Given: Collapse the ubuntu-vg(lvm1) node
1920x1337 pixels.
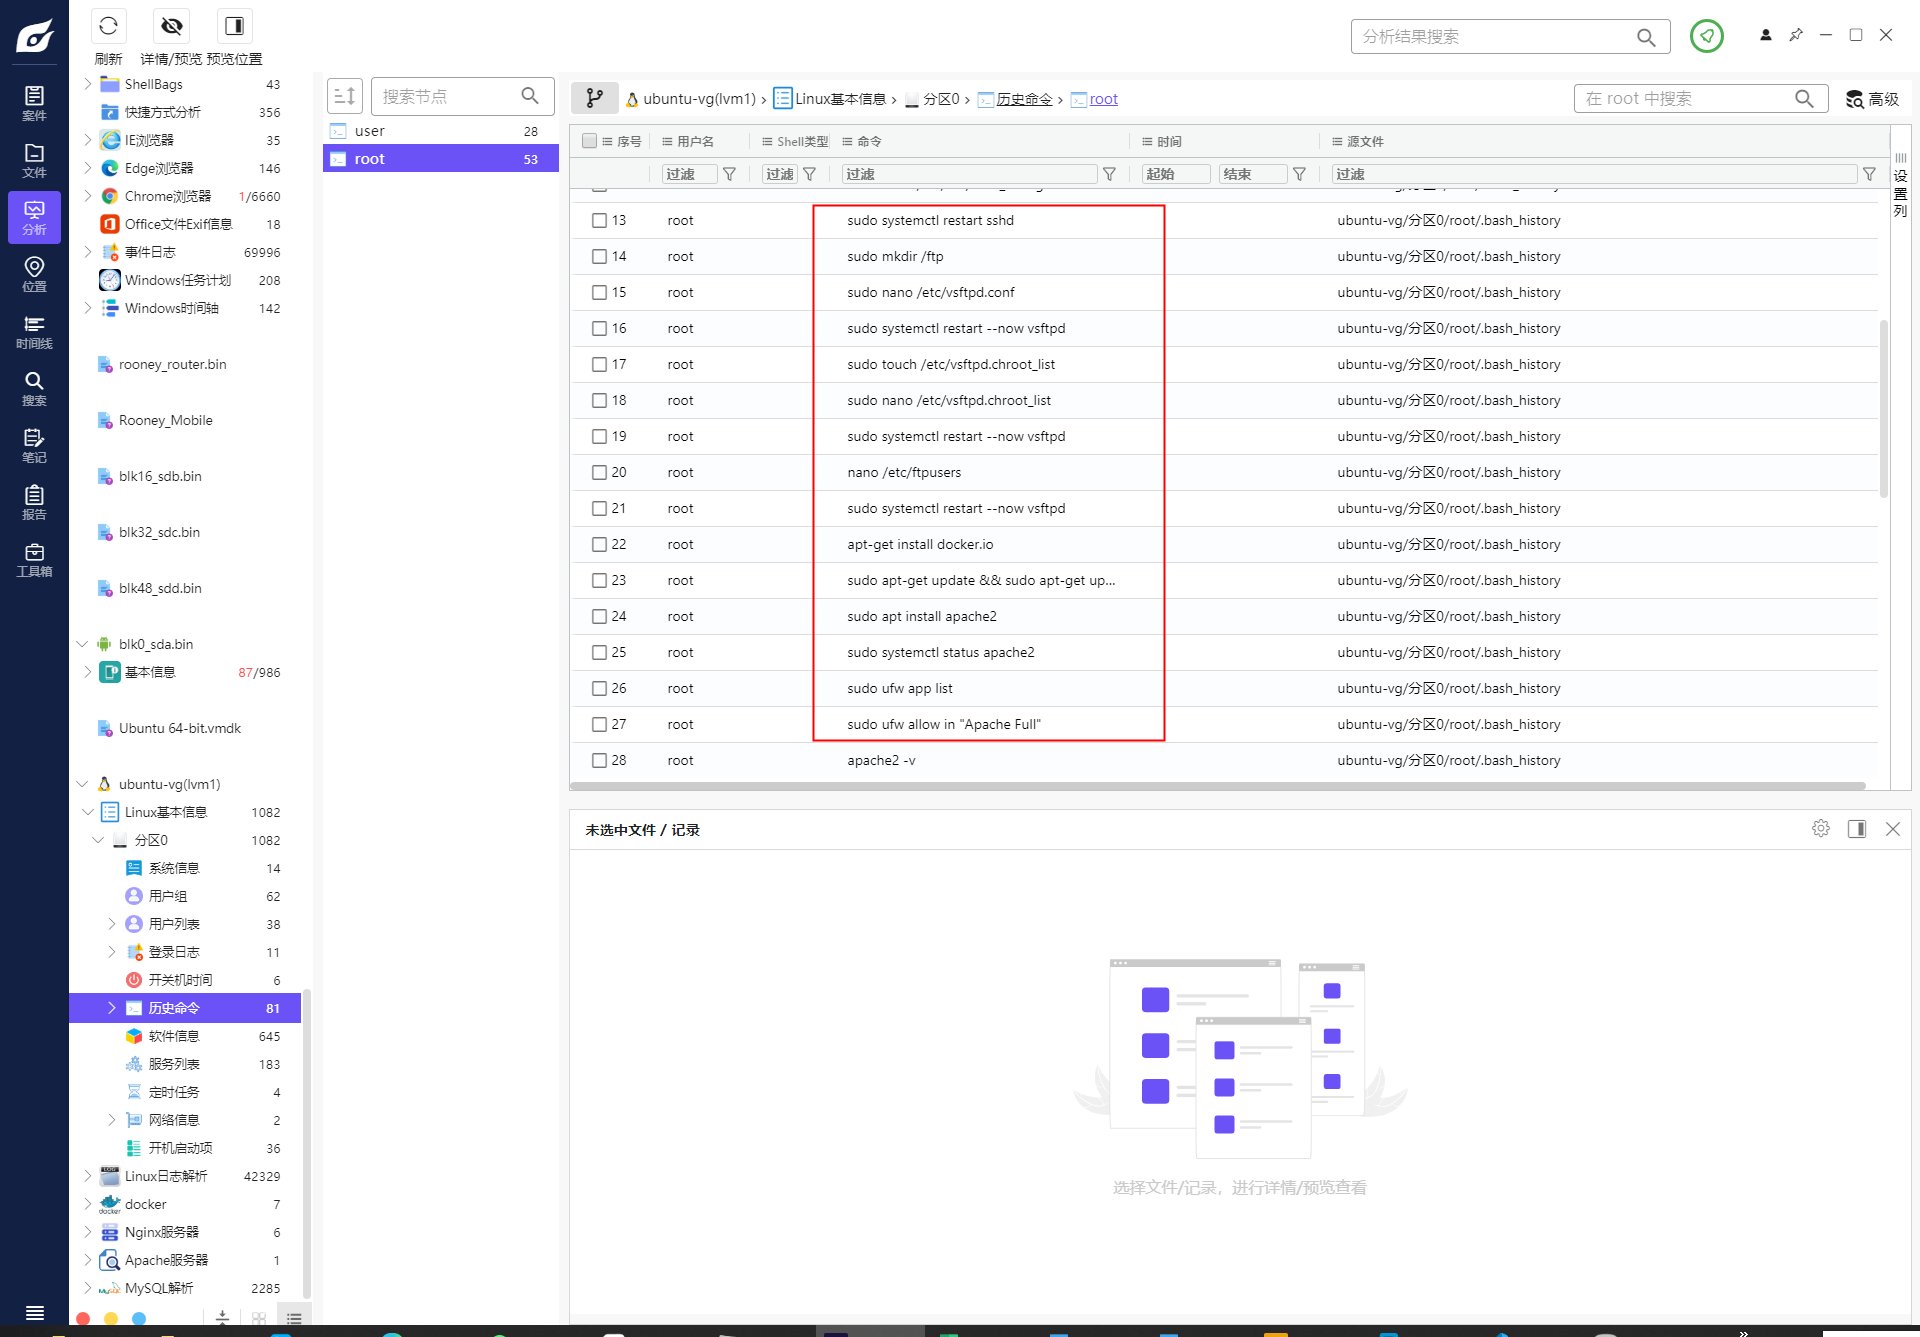Looking at the screenshot, I should (82, 784).
